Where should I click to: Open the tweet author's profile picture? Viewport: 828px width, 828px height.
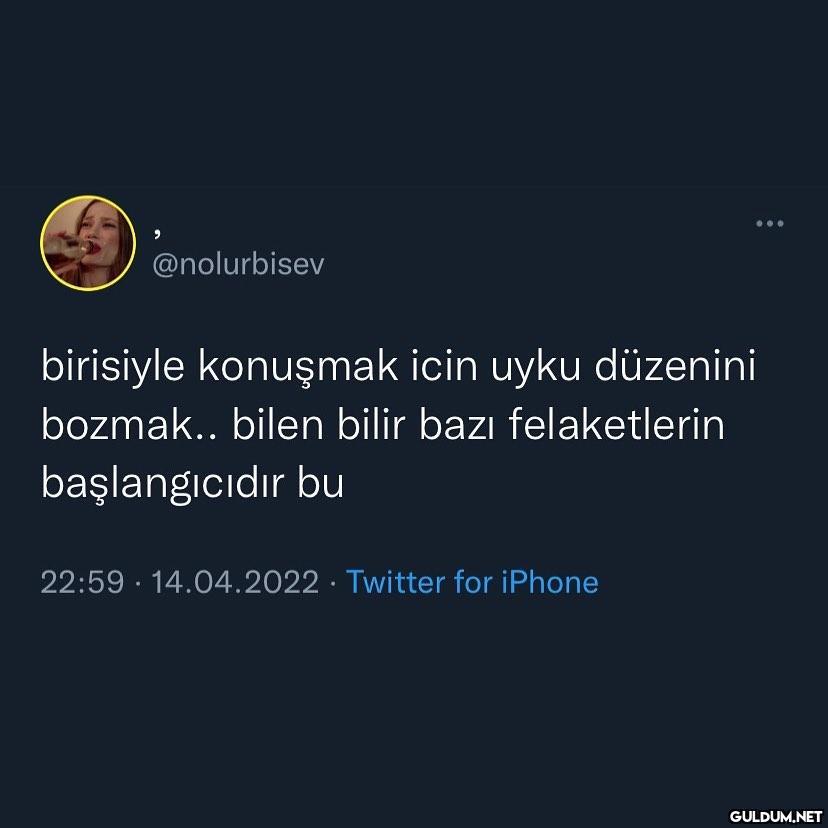click(x=88, y=243)
